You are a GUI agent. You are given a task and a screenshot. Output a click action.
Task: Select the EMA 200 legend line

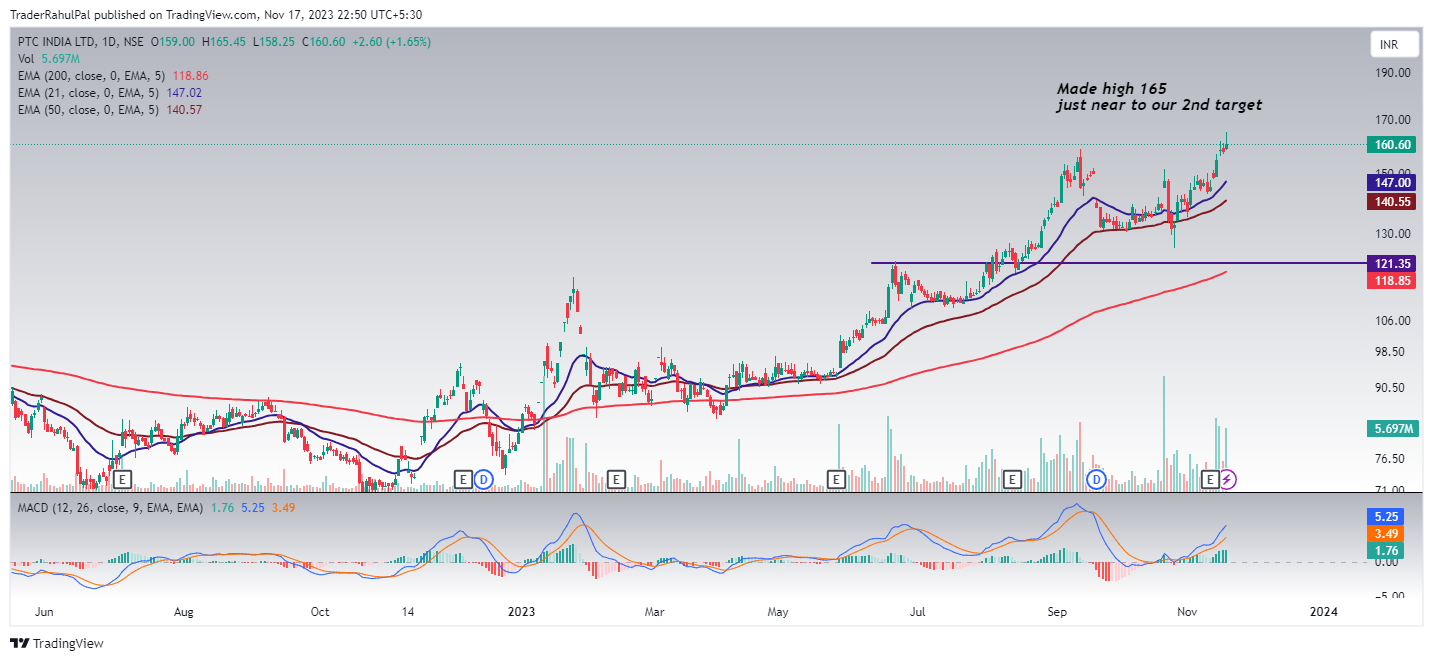click(x=113, y=76)
